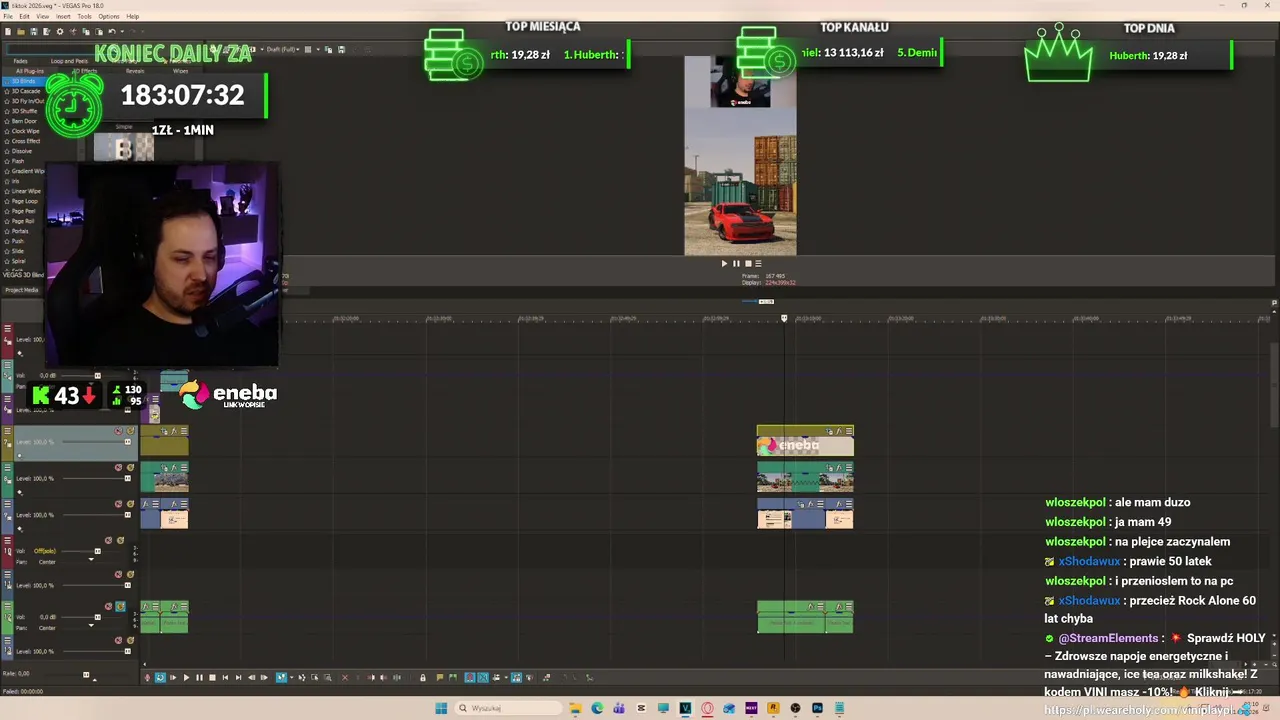Solo video track 9

point(130,504)
